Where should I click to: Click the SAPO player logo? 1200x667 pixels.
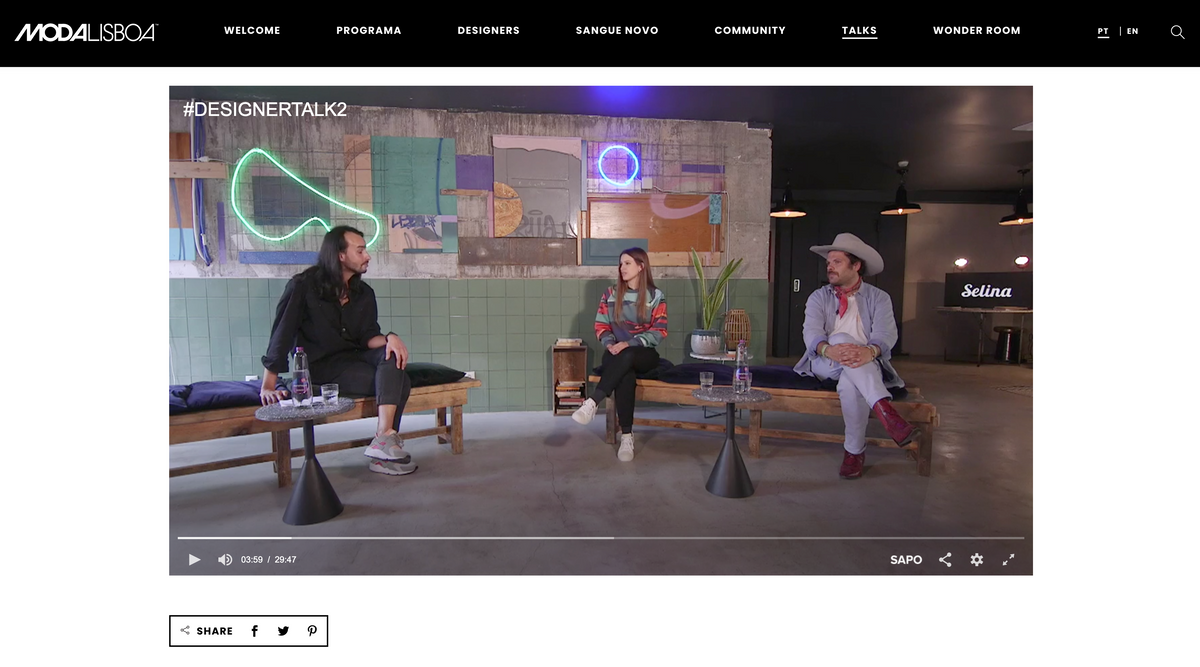click(x=906, y=560)
